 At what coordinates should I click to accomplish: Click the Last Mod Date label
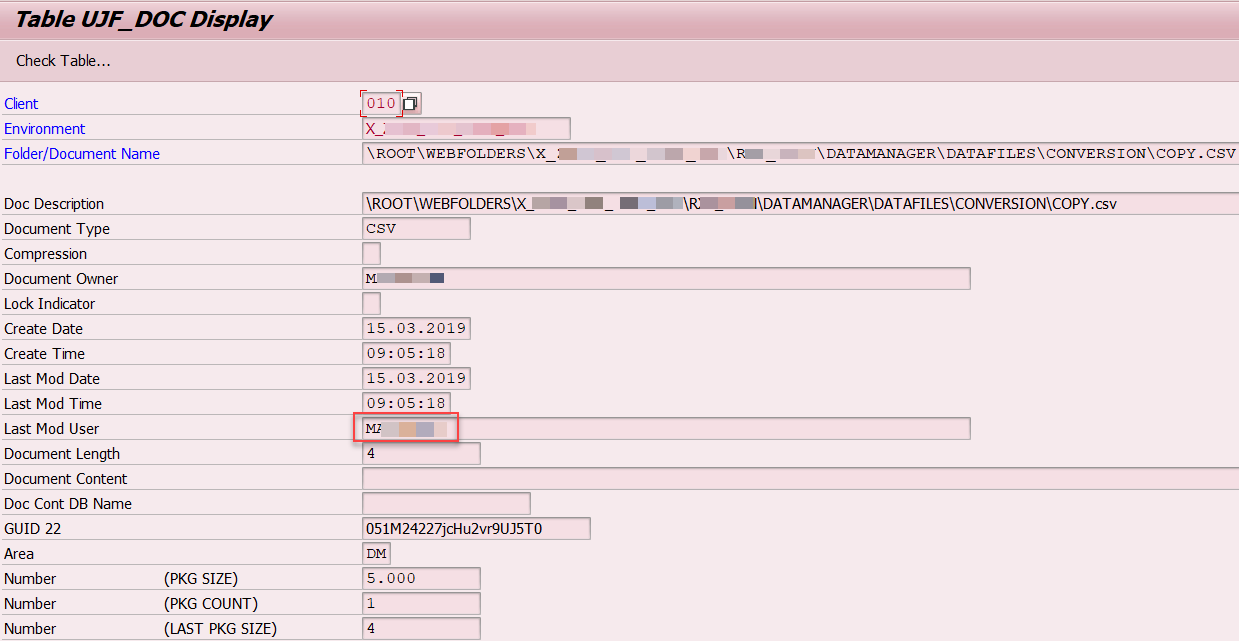pos(52,379)
